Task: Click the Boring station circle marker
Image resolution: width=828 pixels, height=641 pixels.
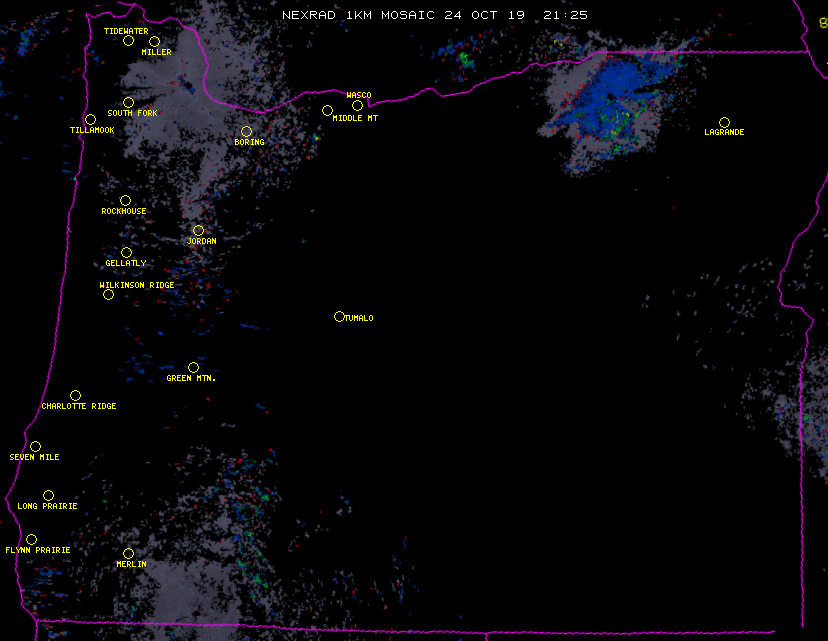Action: (x=246, y=131)
